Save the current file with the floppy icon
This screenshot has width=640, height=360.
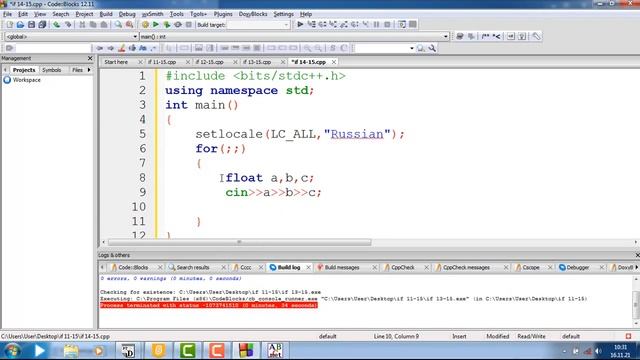(x=31, y=24)
